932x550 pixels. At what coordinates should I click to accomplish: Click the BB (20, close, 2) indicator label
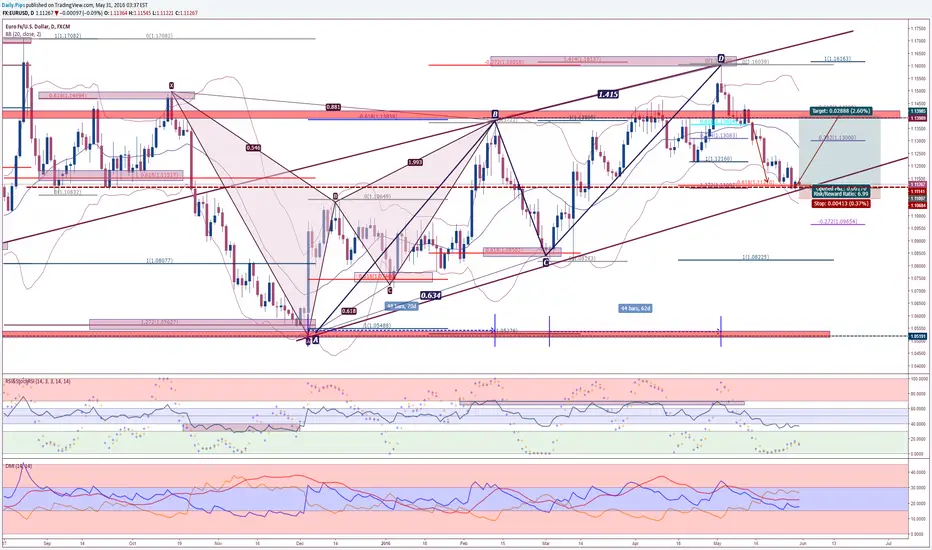pyautogui.click(x=23, y=34)
